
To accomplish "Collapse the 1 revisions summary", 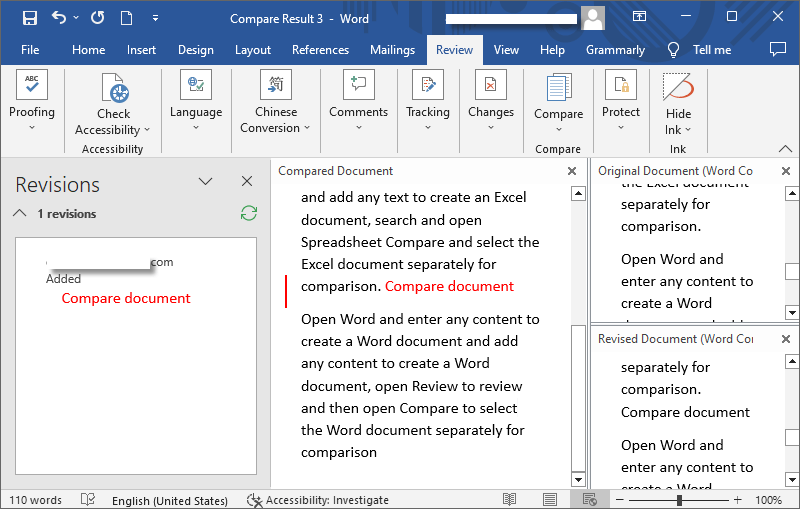I will 19,213.
